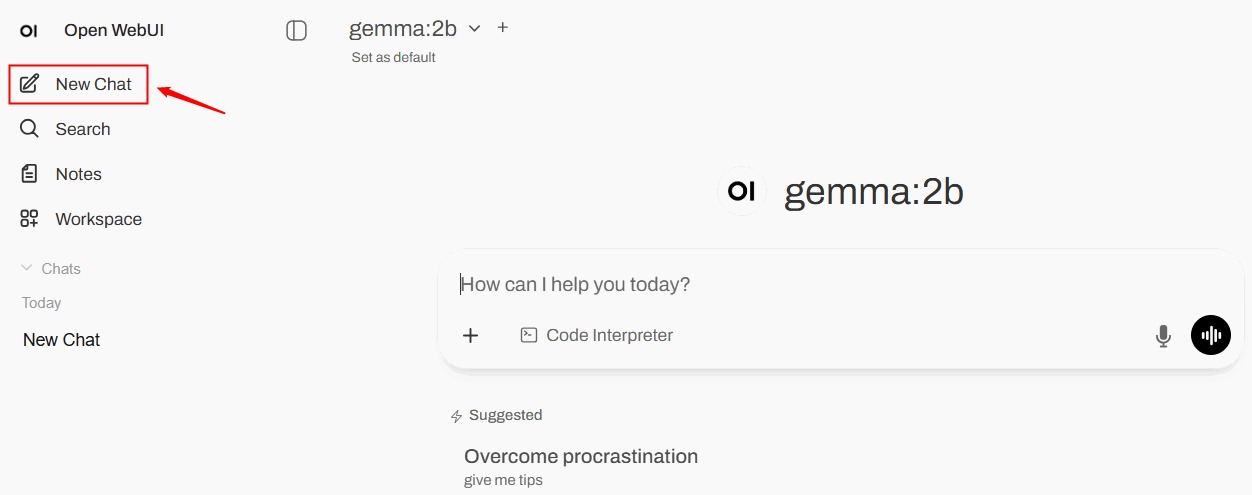Image resolution: width=1252 pixels, height=495 pixels.
Task: Click the New Chat pencil icon
Action: (x=30, y=84)
